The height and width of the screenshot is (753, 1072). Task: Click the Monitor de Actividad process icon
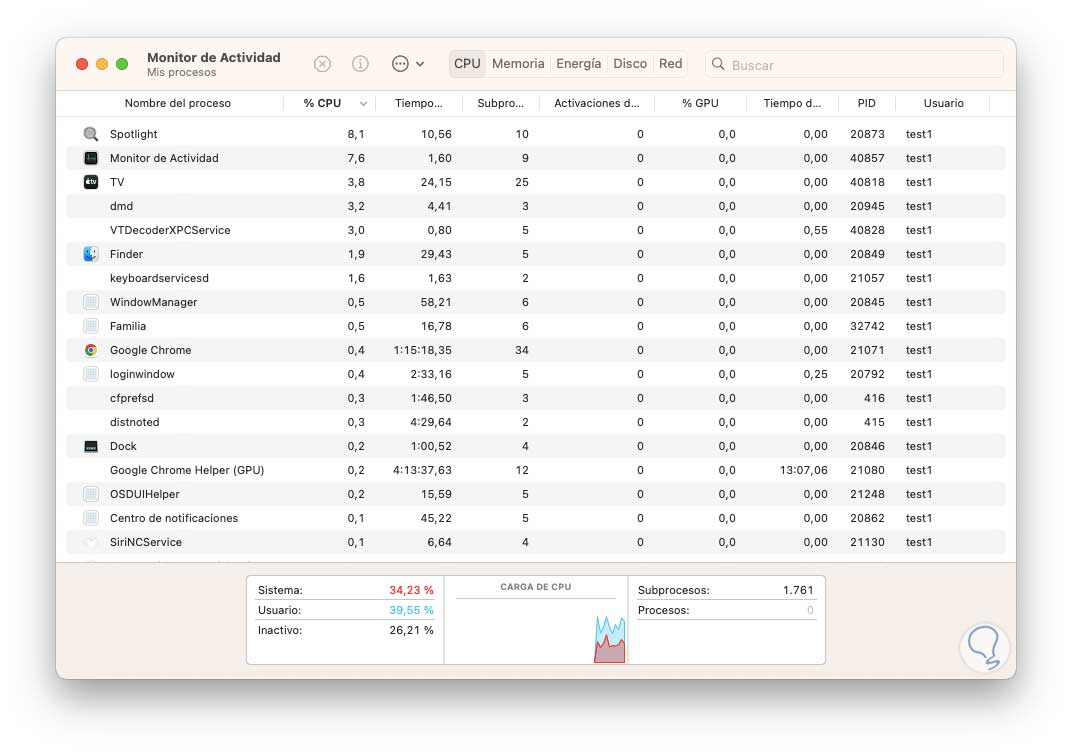tap(90, 158)
